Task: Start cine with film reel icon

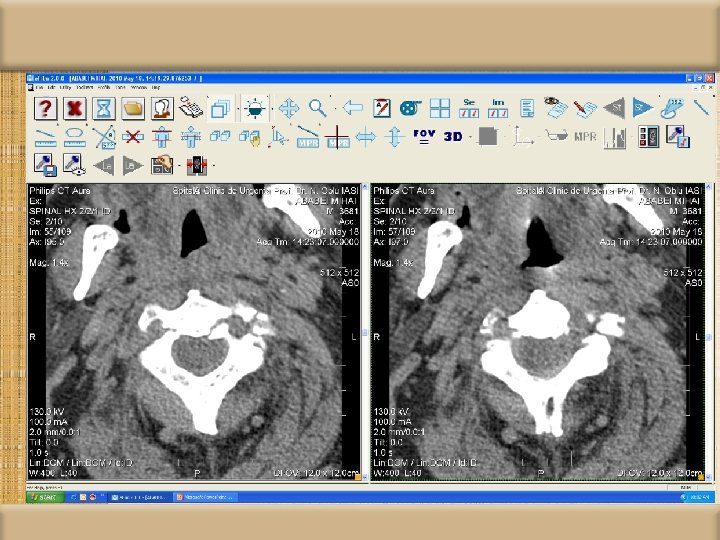Action: click(x=411, y=108)
